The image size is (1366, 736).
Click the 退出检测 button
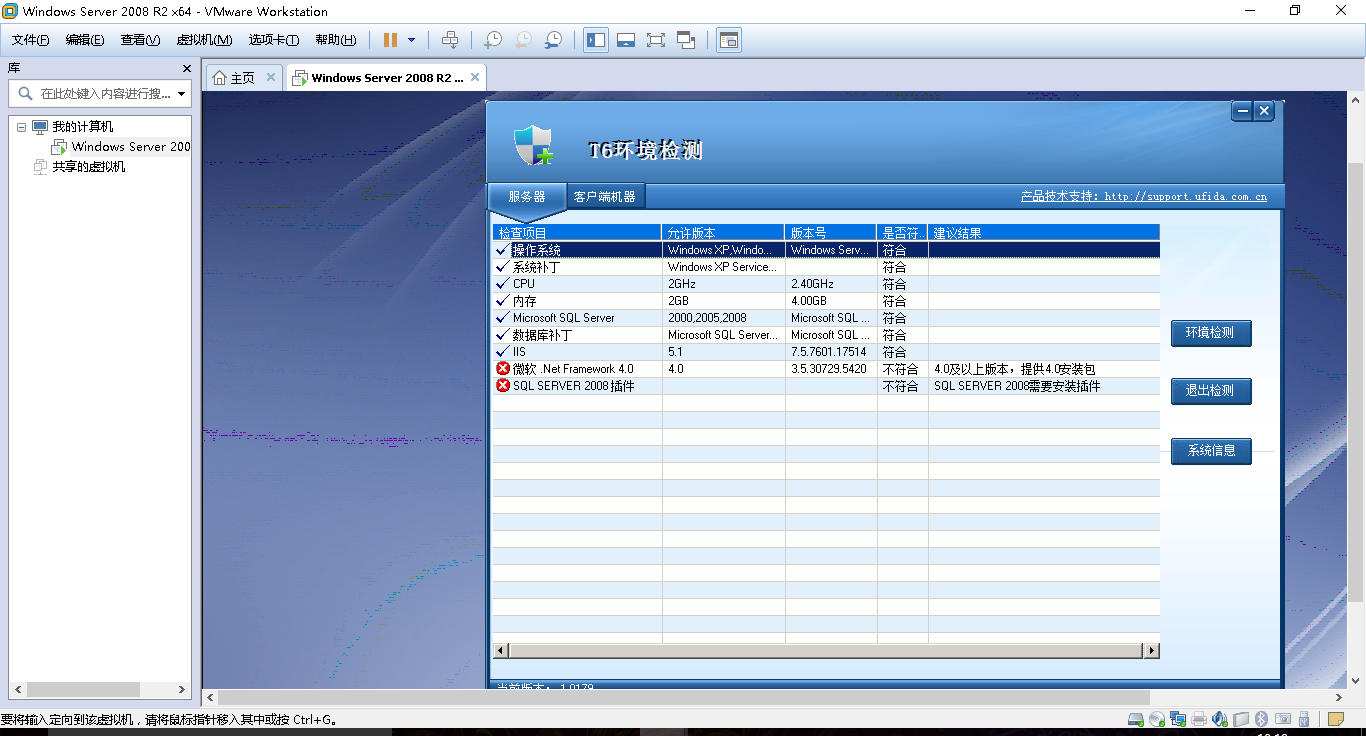(1211, 391)
